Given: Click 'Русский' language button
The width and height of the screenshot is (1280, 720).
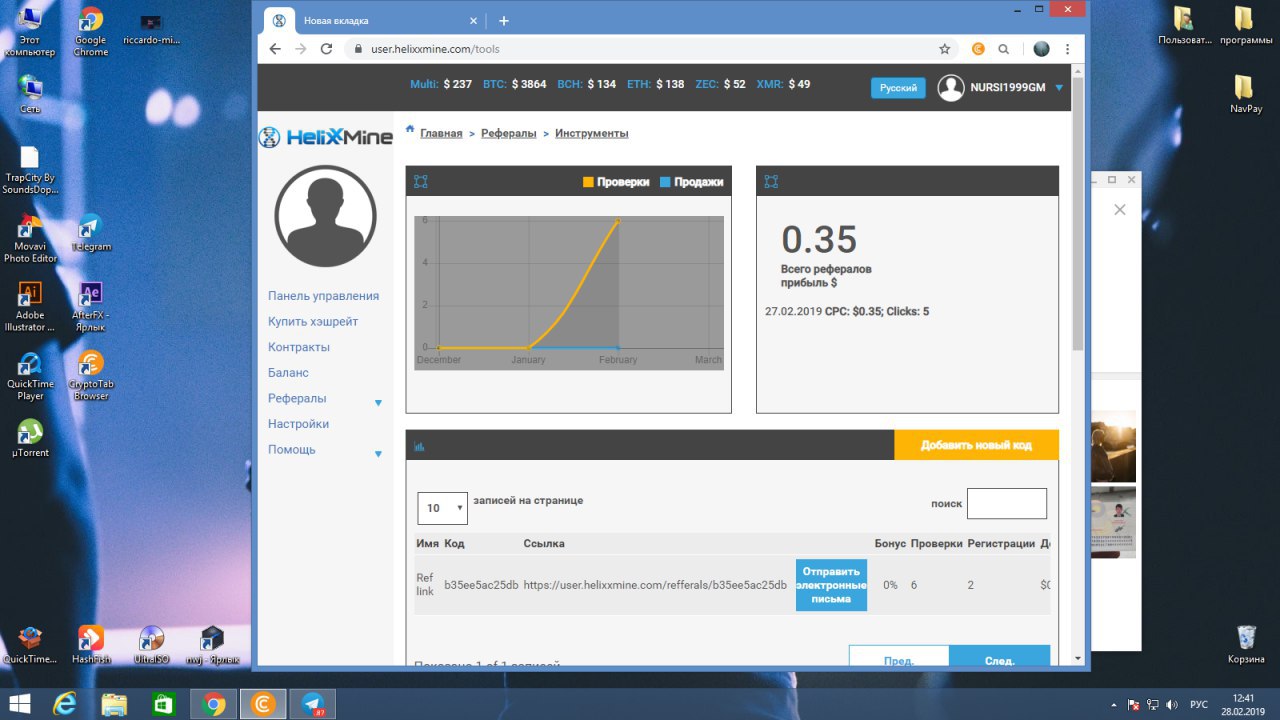Looking at the screenshot, I should point(898,88).
